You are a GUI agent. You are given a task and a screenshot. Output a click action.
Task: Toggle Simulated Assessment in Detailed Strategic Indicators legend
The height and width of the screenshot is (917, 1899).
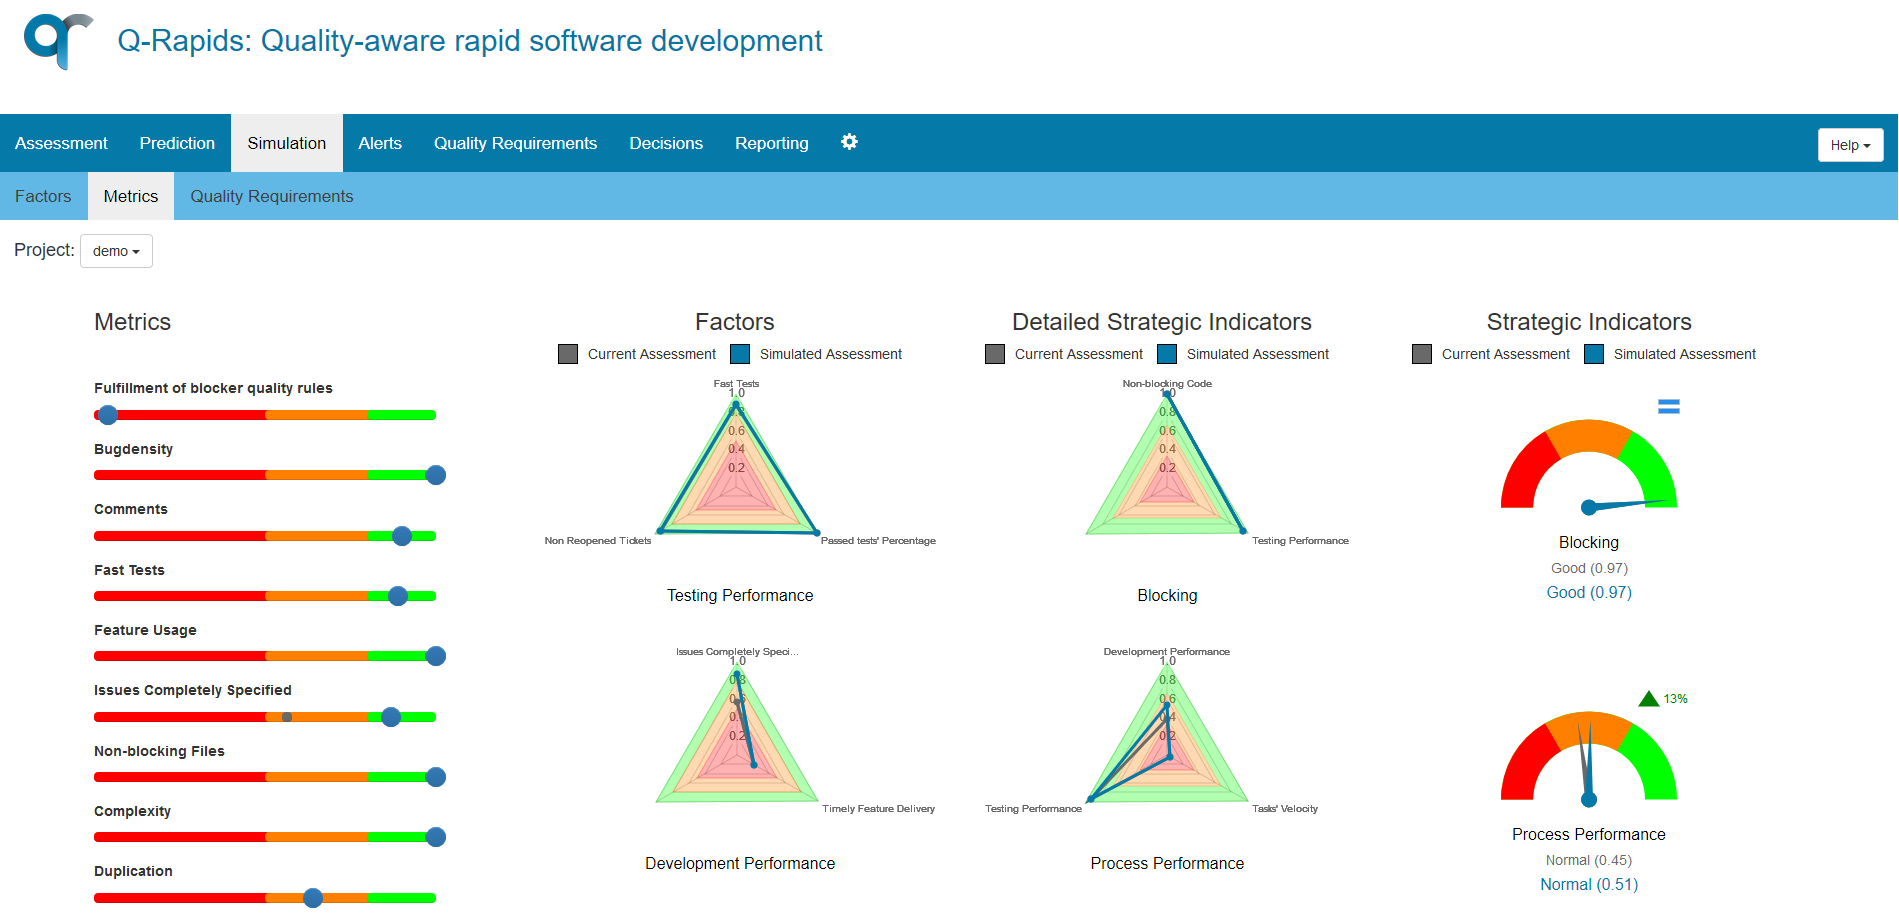tap(1166, 353)
